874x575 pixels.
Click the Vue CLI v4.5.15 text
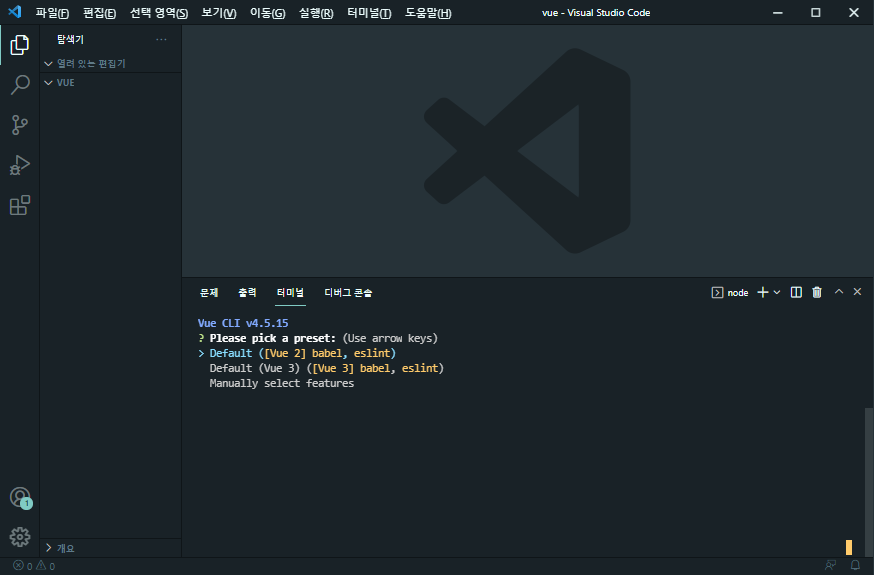[x=243, y=323]
